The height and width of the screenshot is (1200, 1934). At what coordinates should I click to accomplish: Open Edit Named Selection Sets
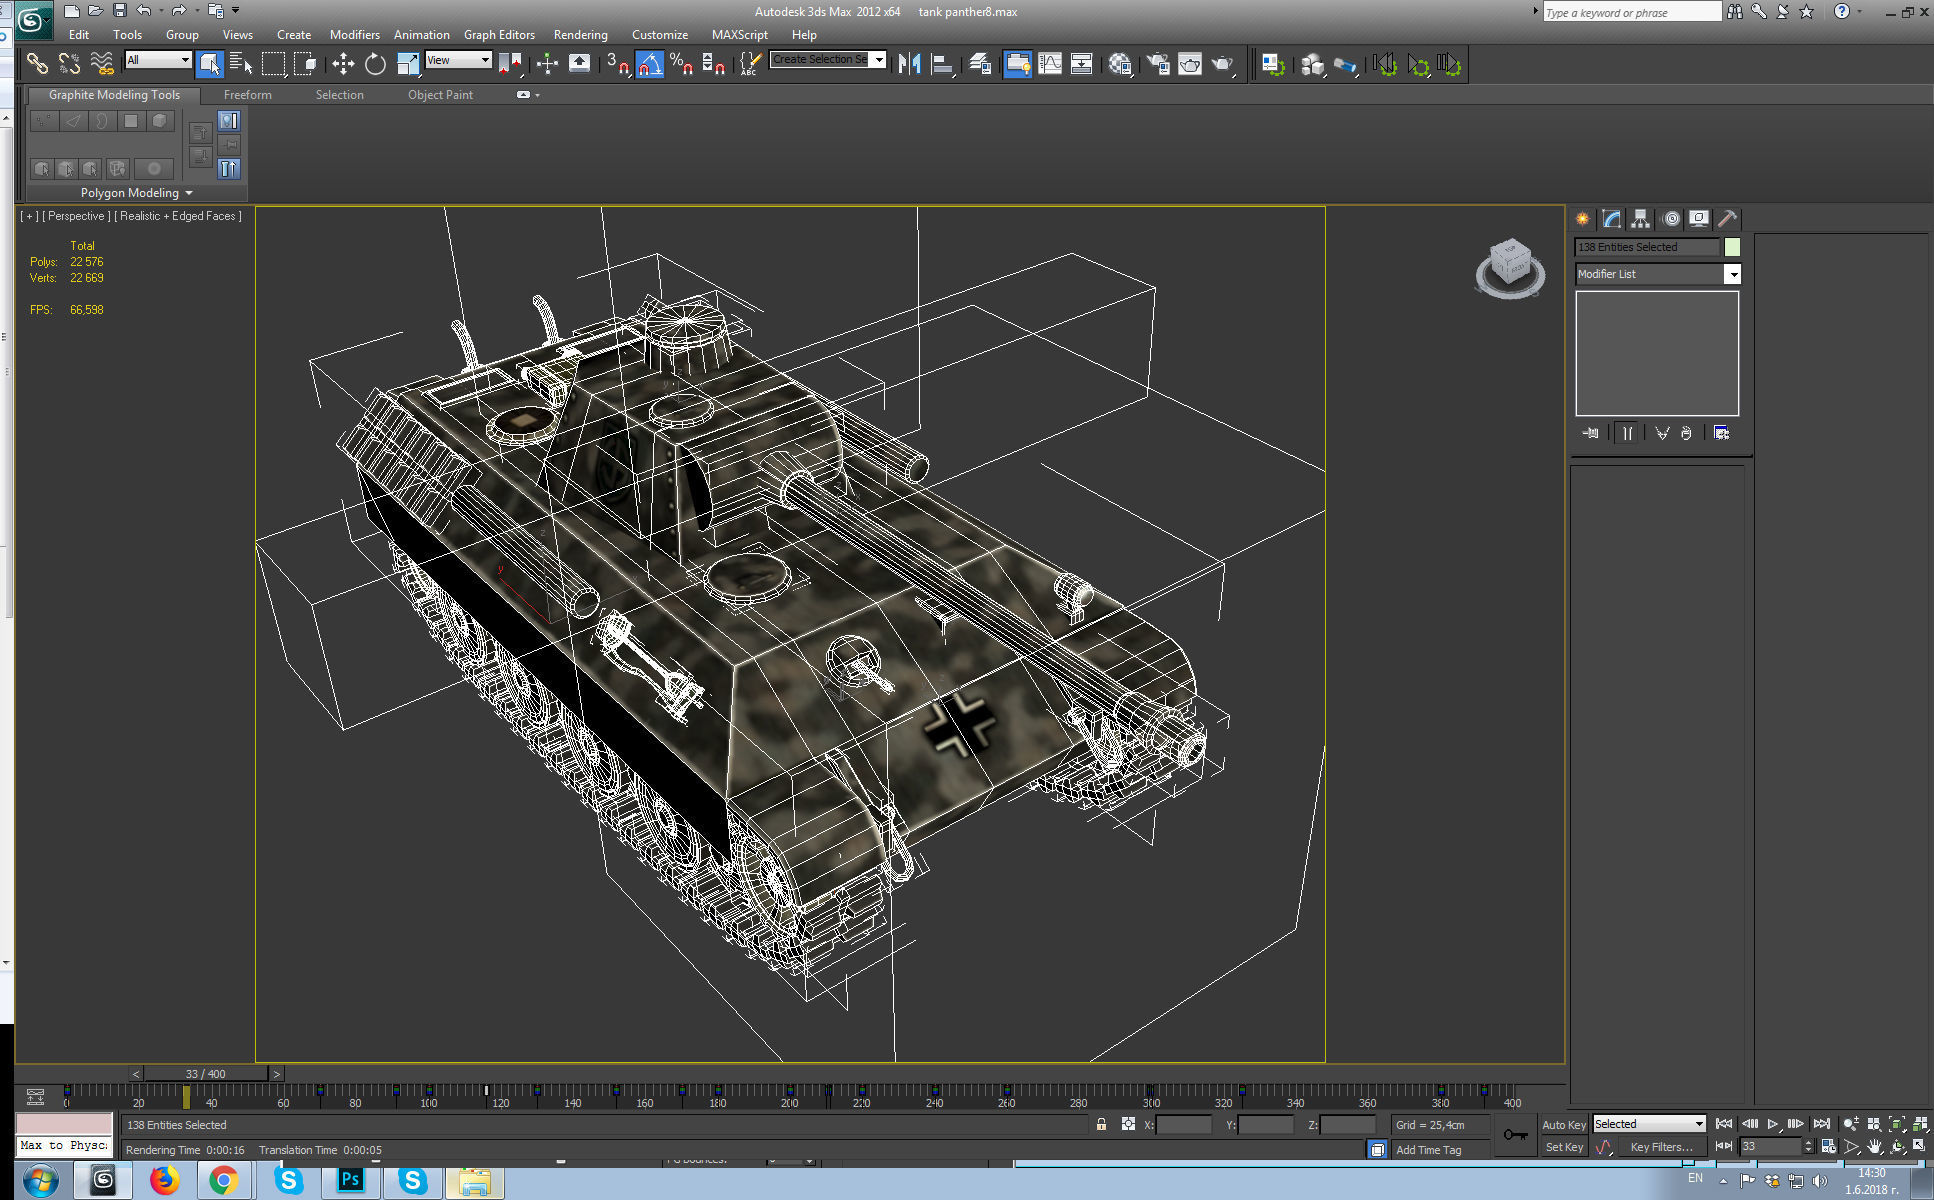click(x=750, y=64)
